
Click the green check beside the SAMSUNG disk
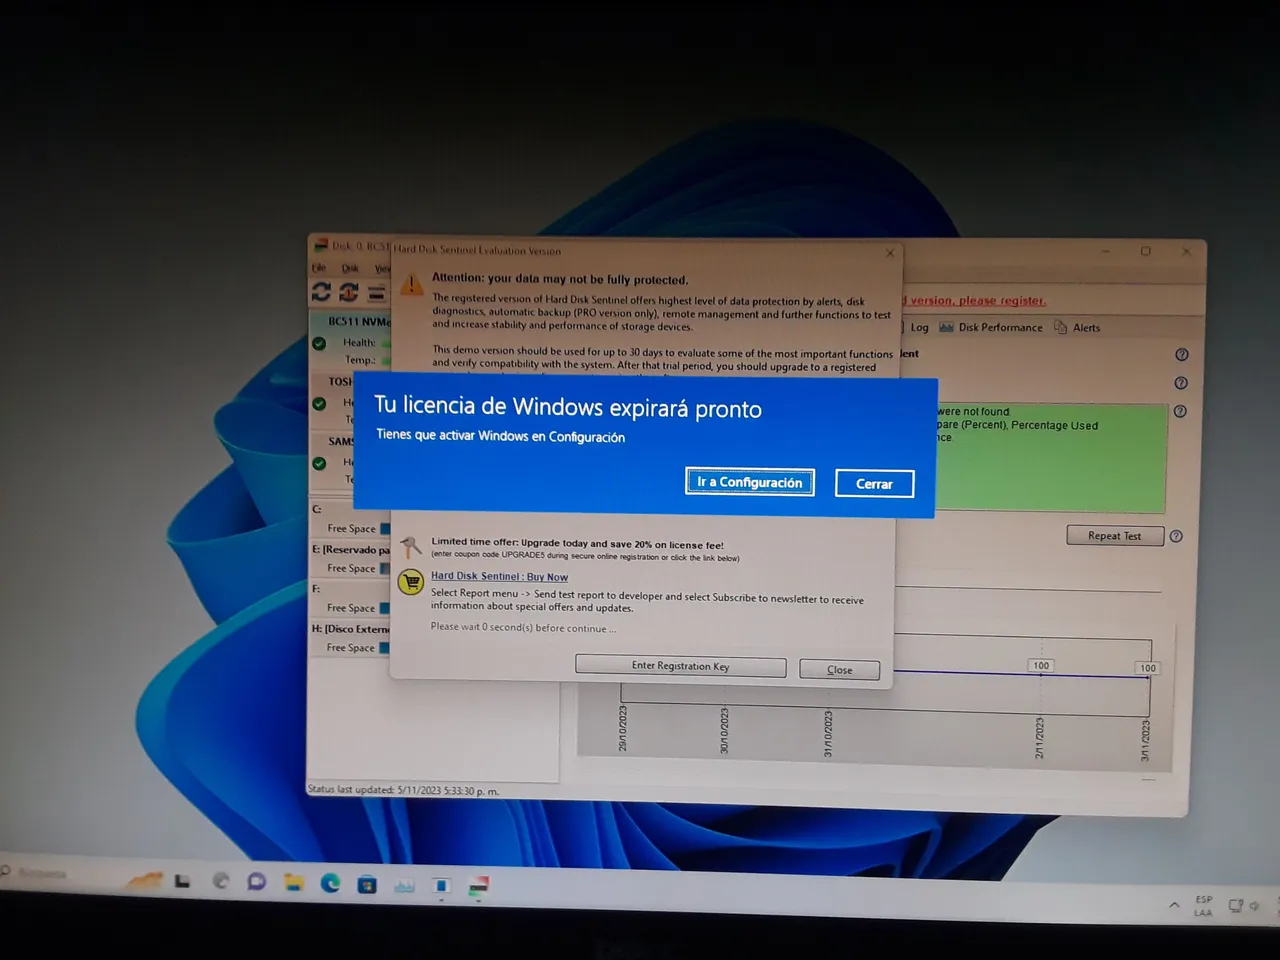pos(319,463)
